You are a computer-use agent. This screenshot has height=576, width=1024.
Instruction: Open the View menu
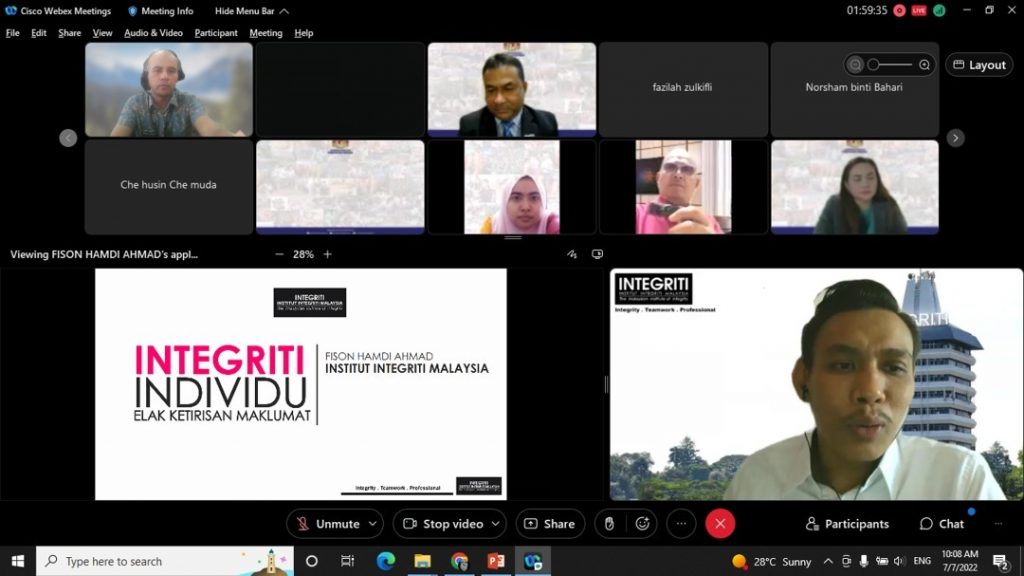(x=102, y=33)
